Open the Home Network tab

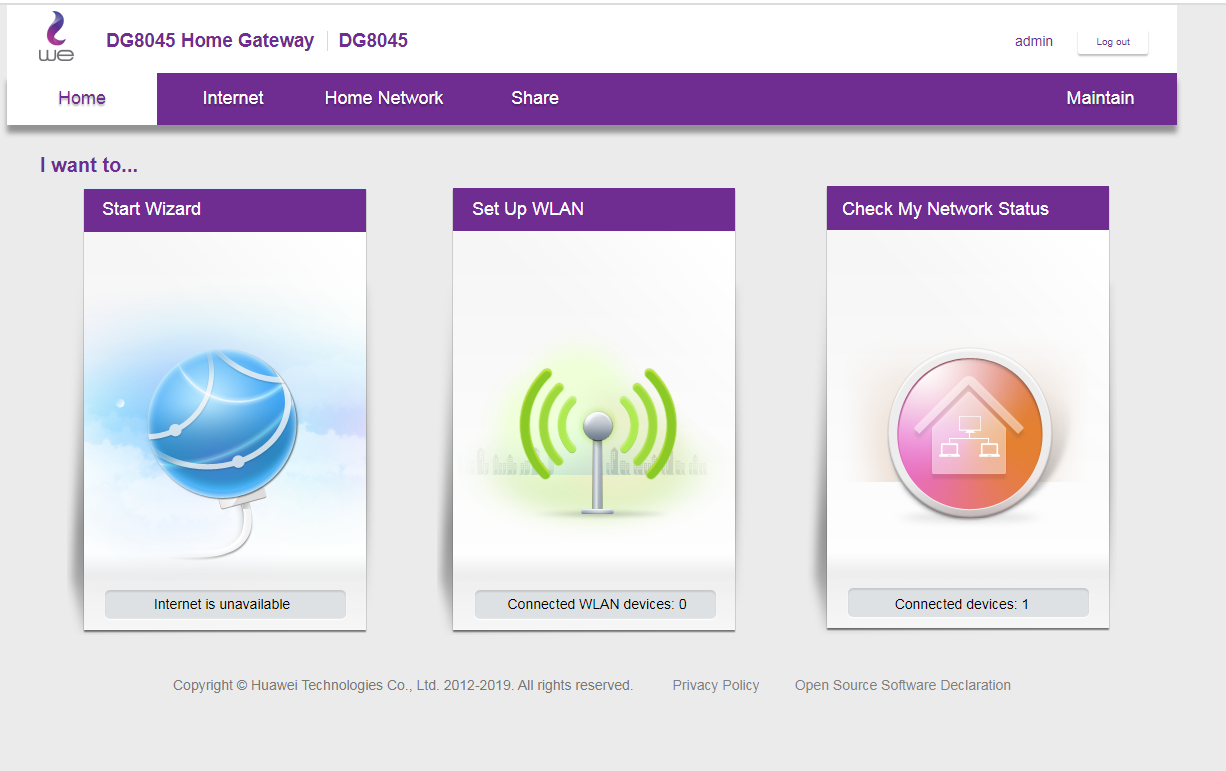click(x=384, y=98)
